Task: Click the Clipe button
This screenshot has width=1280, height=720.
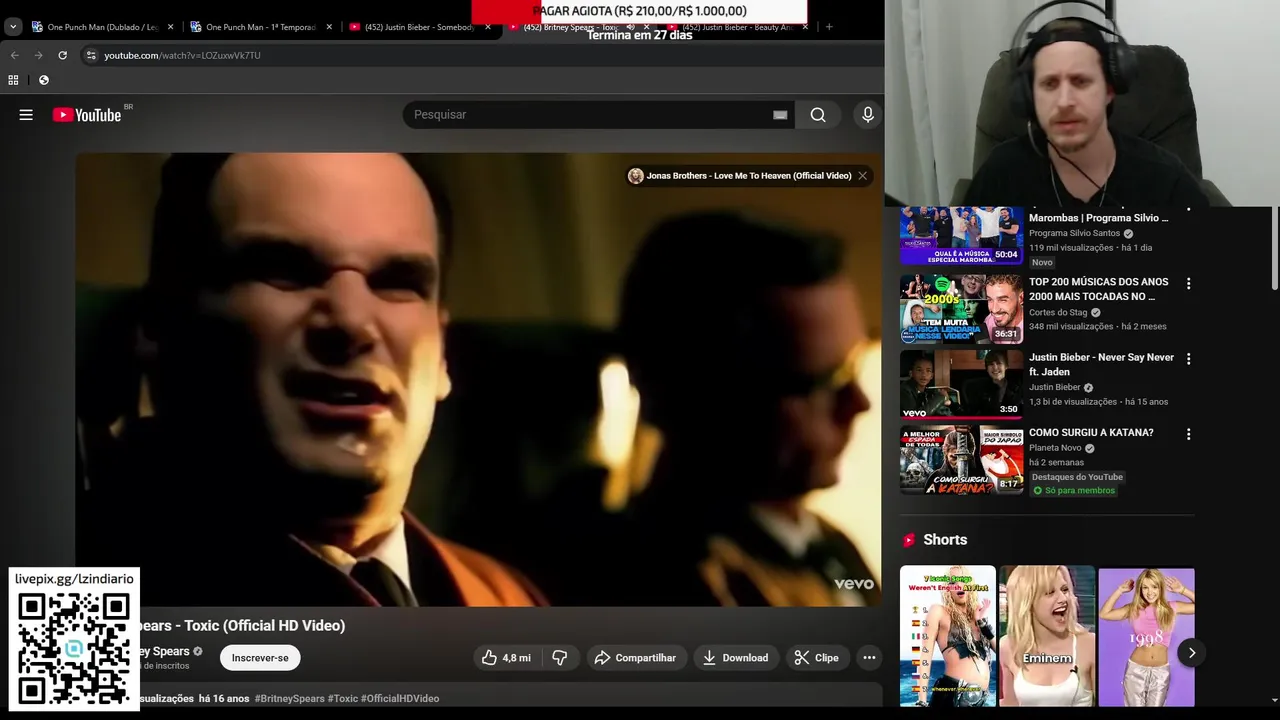Action: (x=817, y=658)
